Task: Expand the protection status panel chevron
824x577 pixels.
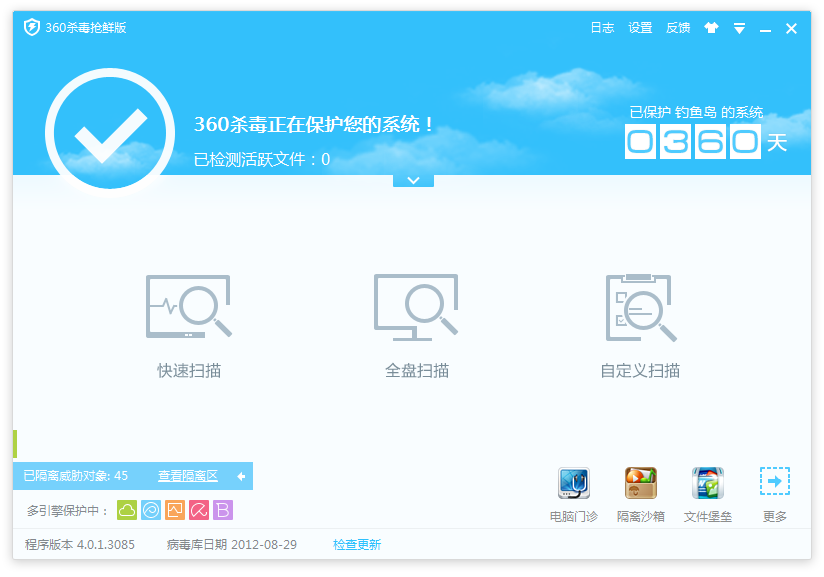Action: [x=413, y=180]
